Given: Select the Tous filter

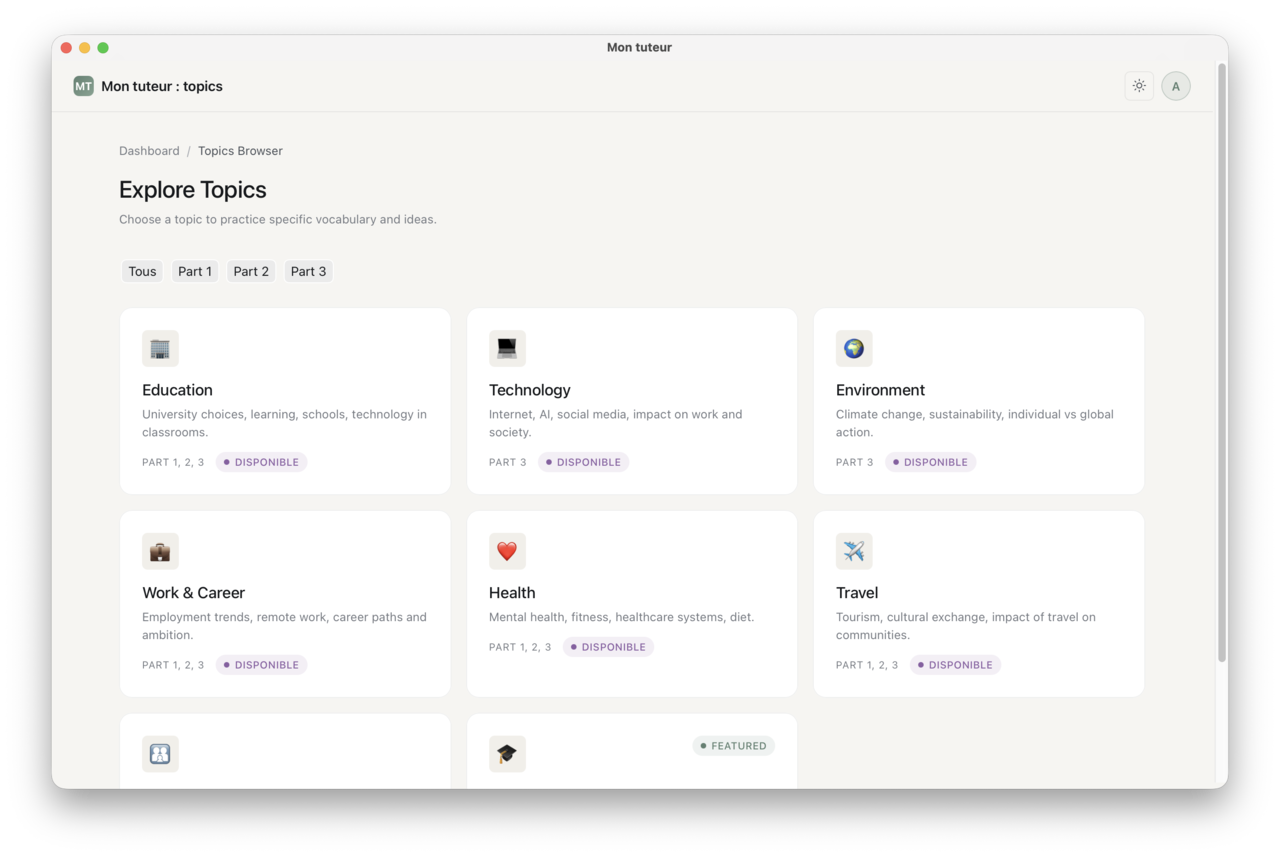Looking at the screenshot, I should (x=142, y=271).
